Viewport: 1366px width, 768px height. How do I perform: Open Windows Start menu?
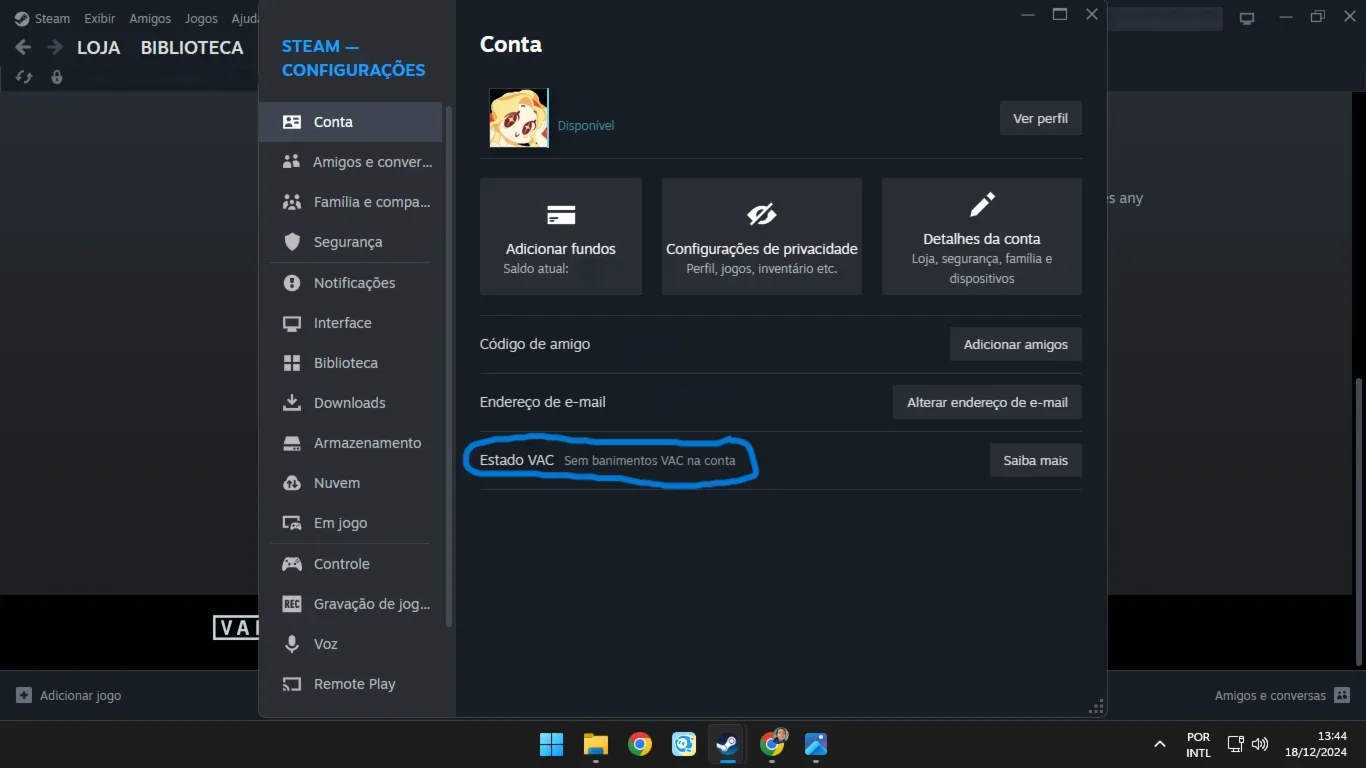(552, 744)
